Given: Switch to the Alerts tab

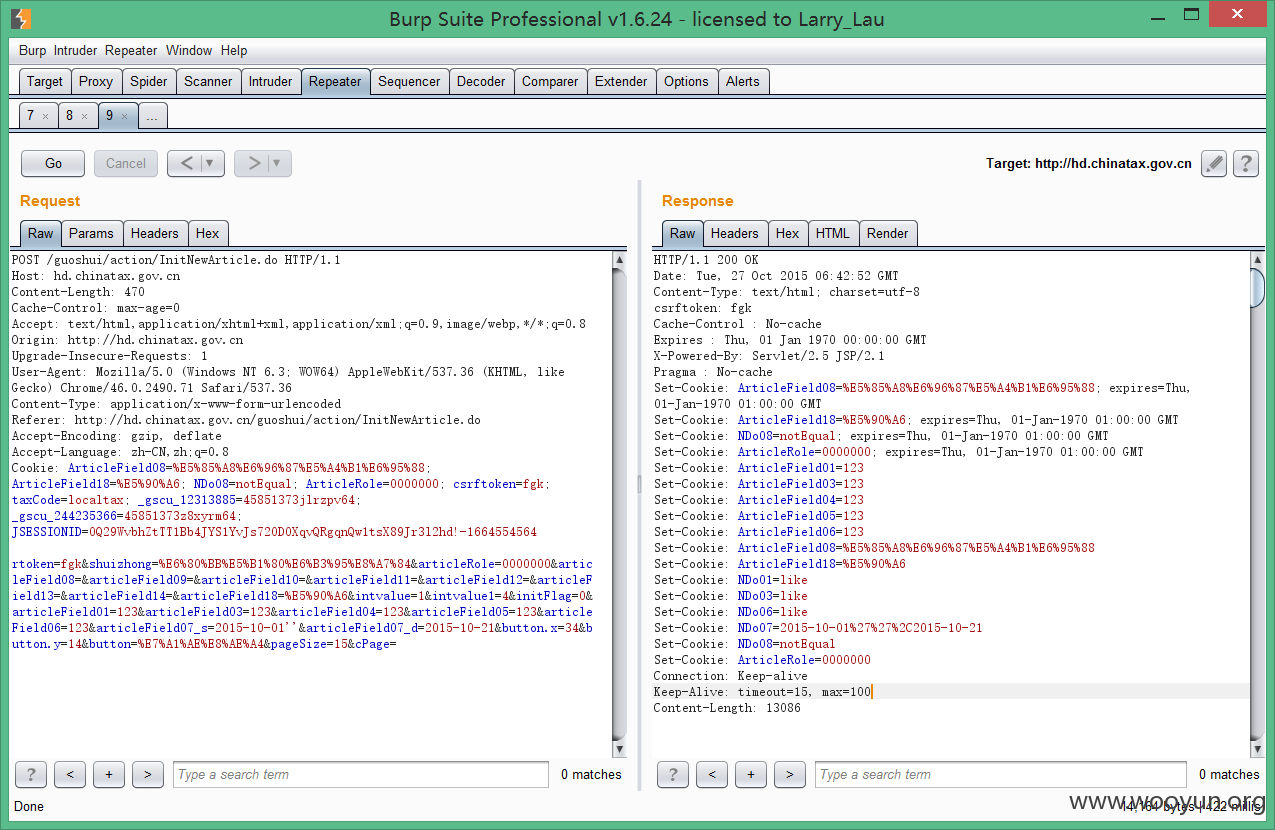Looking at the screenshot, I should point(743,82).
